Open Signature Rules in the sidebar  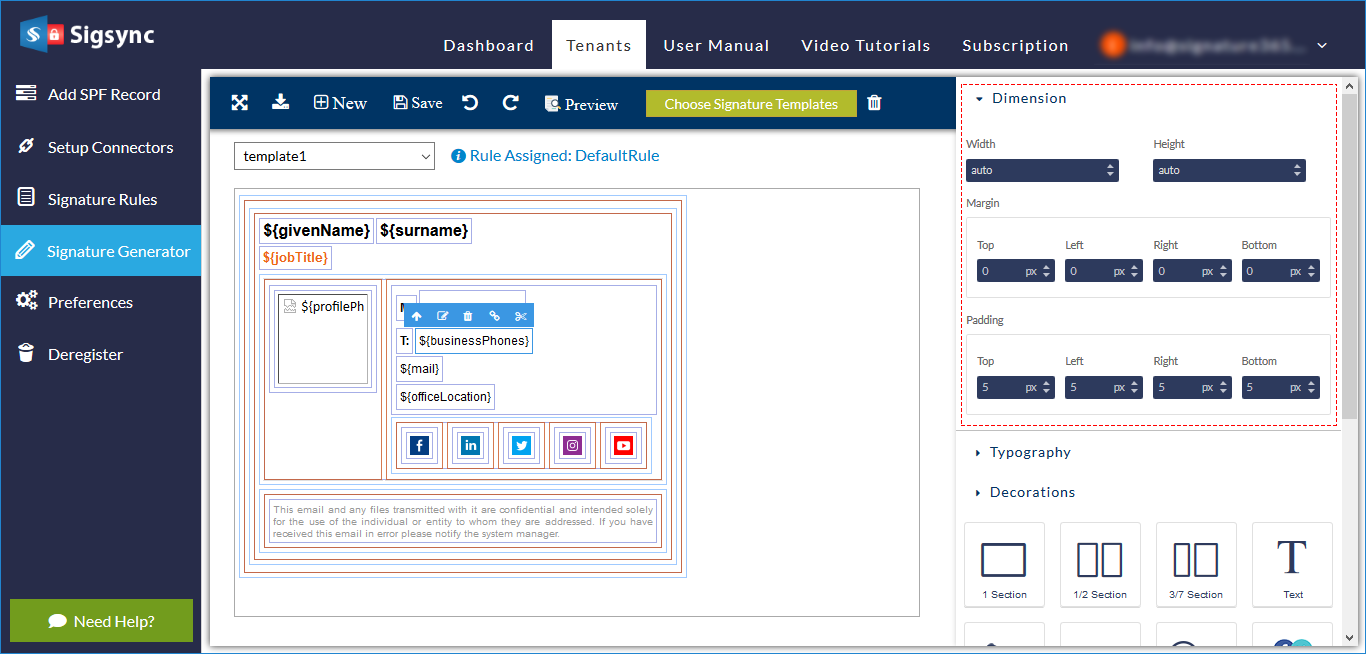click(x=102, y=199)
